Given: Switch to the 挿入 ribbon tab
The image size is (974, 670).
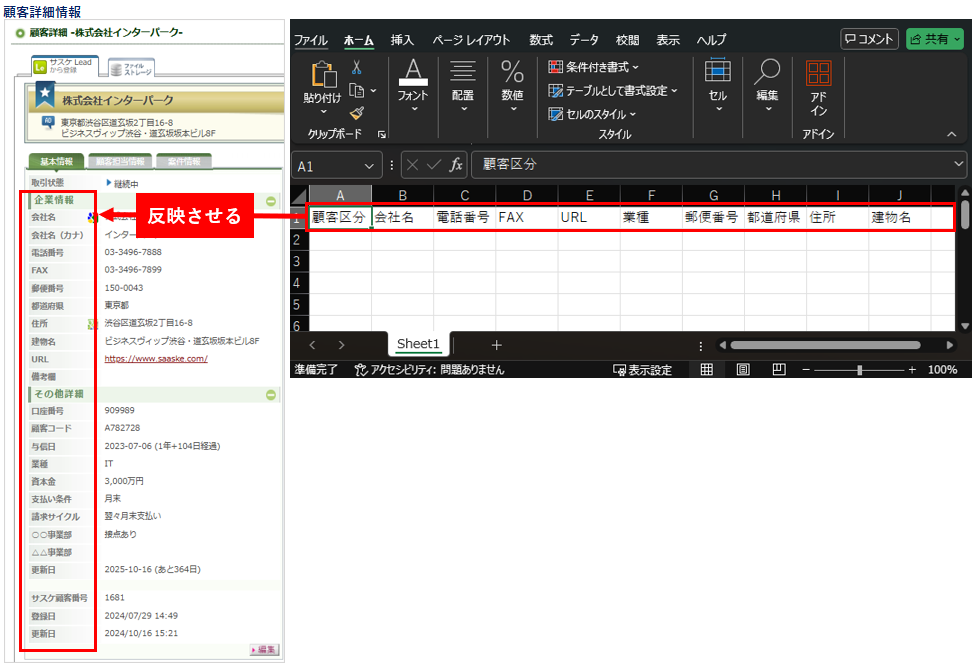Looking at the screenshot, I should click(x=402, y=40).
